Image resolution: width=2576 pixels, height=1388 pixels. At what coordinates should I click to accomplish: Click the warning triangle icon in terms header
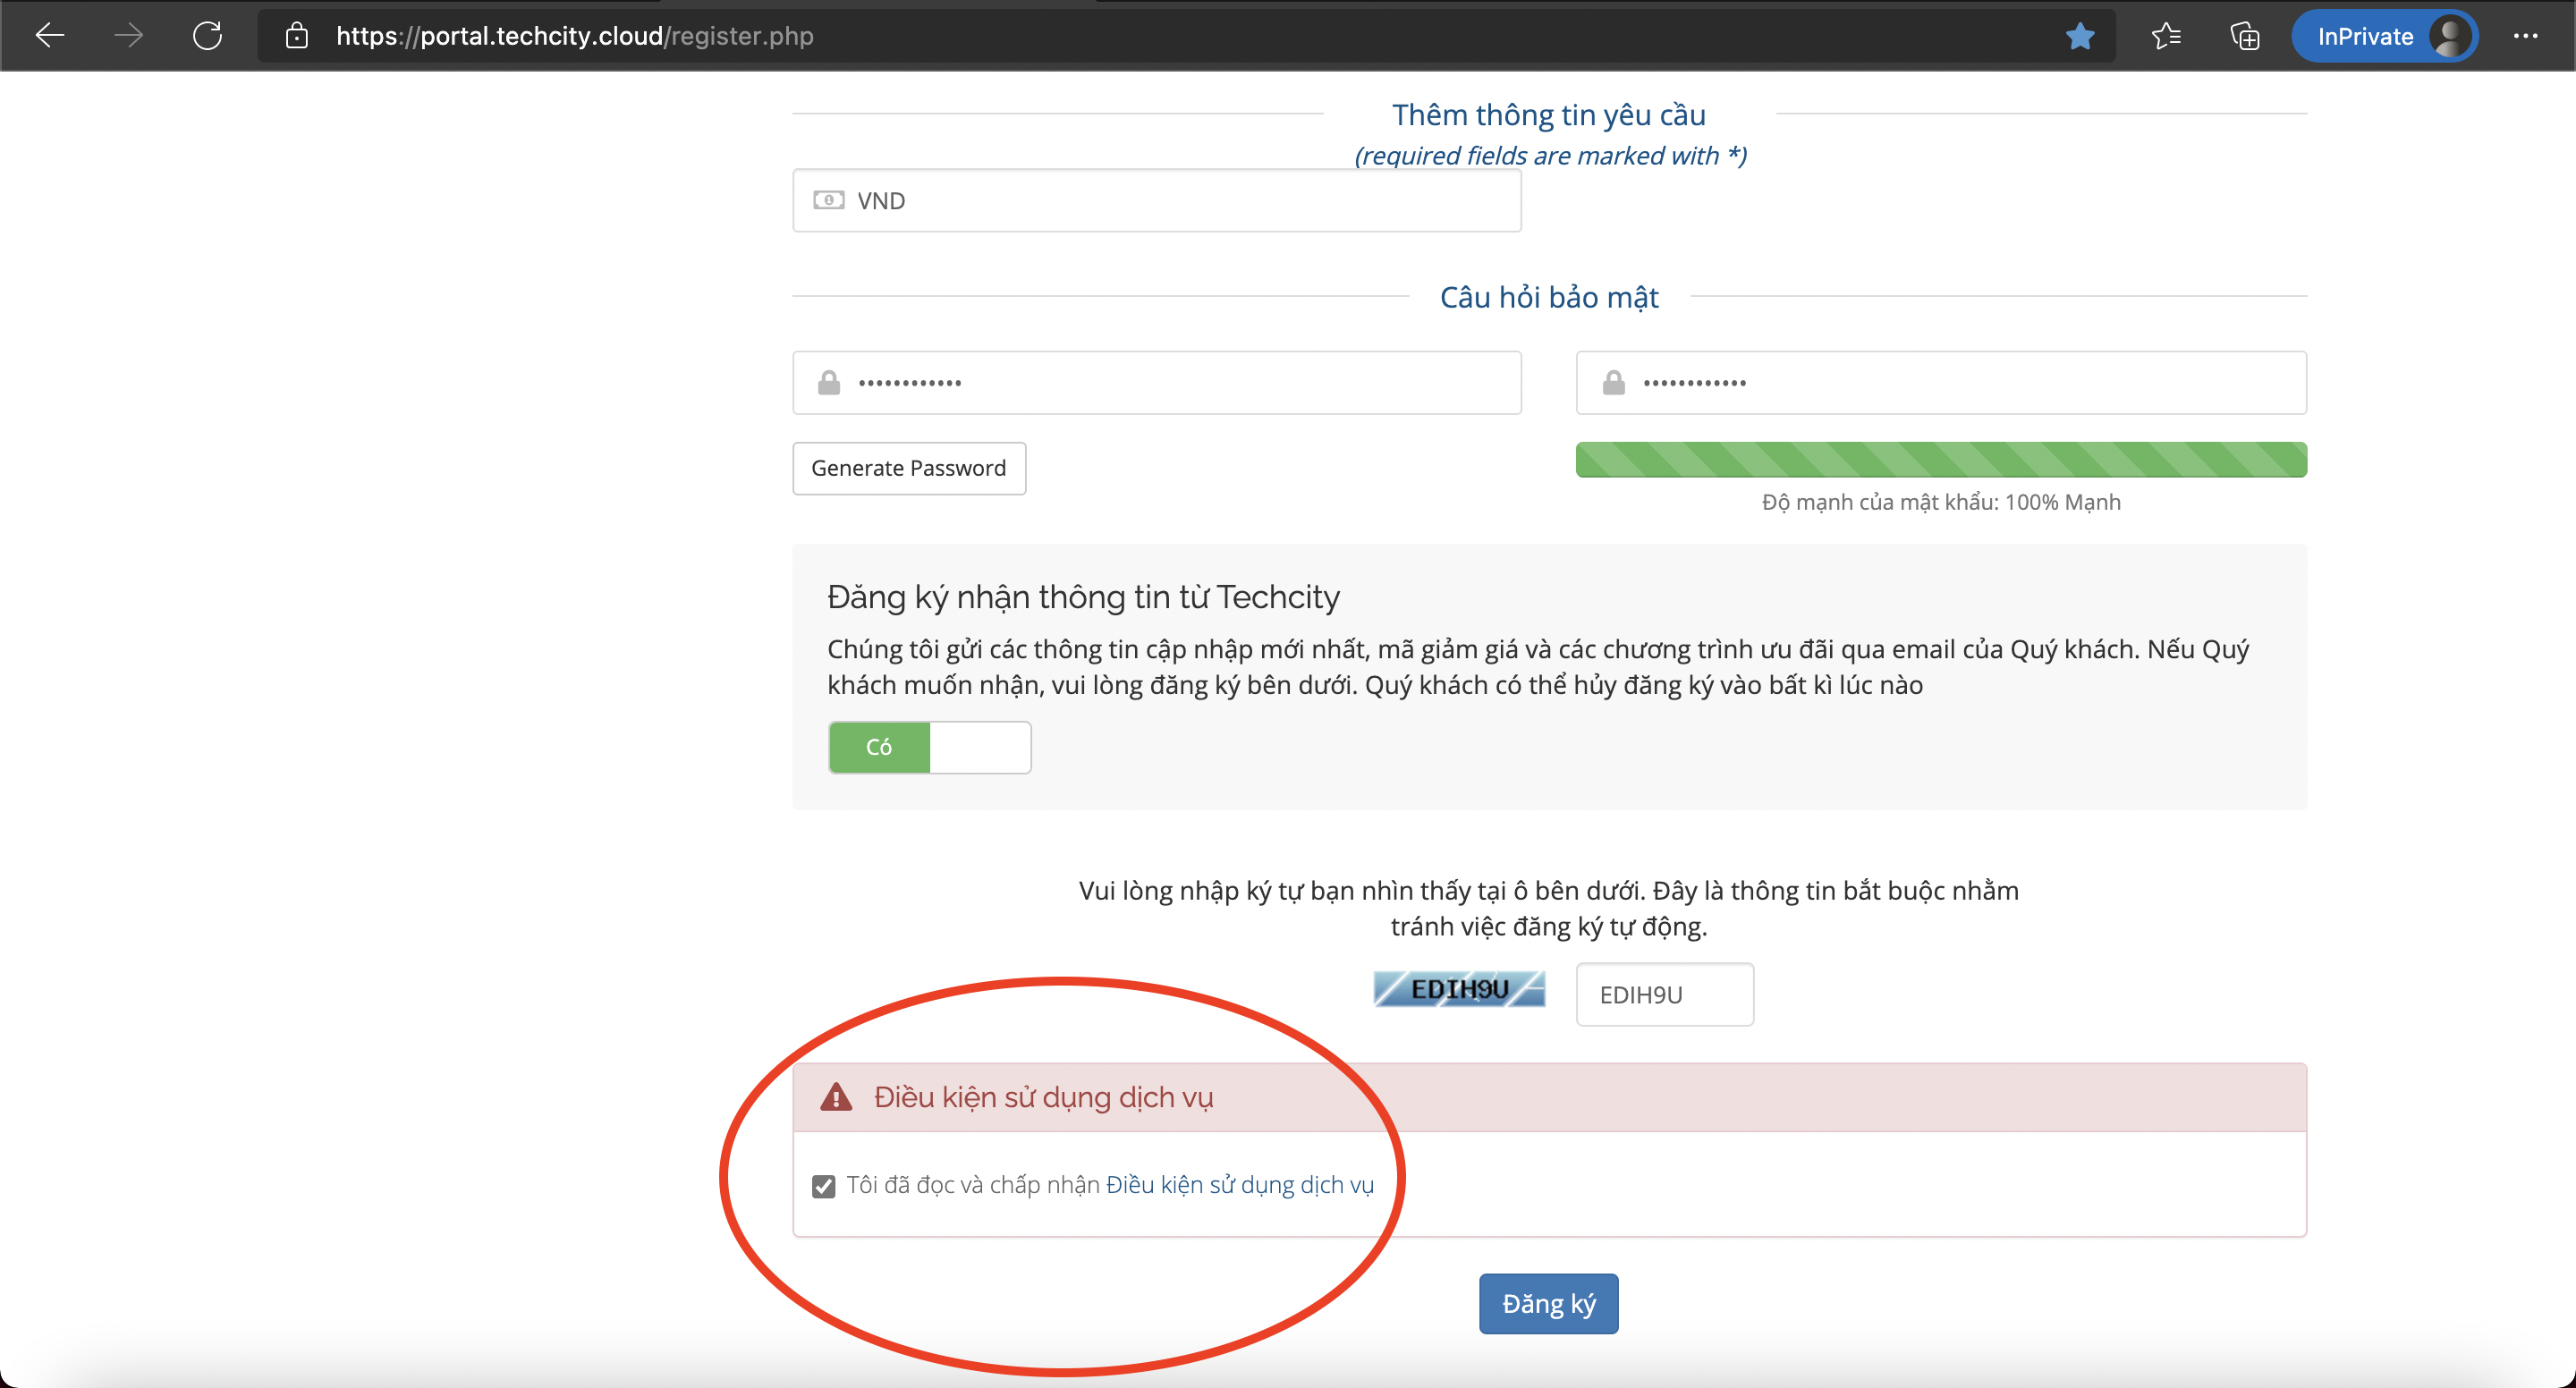836,1097
